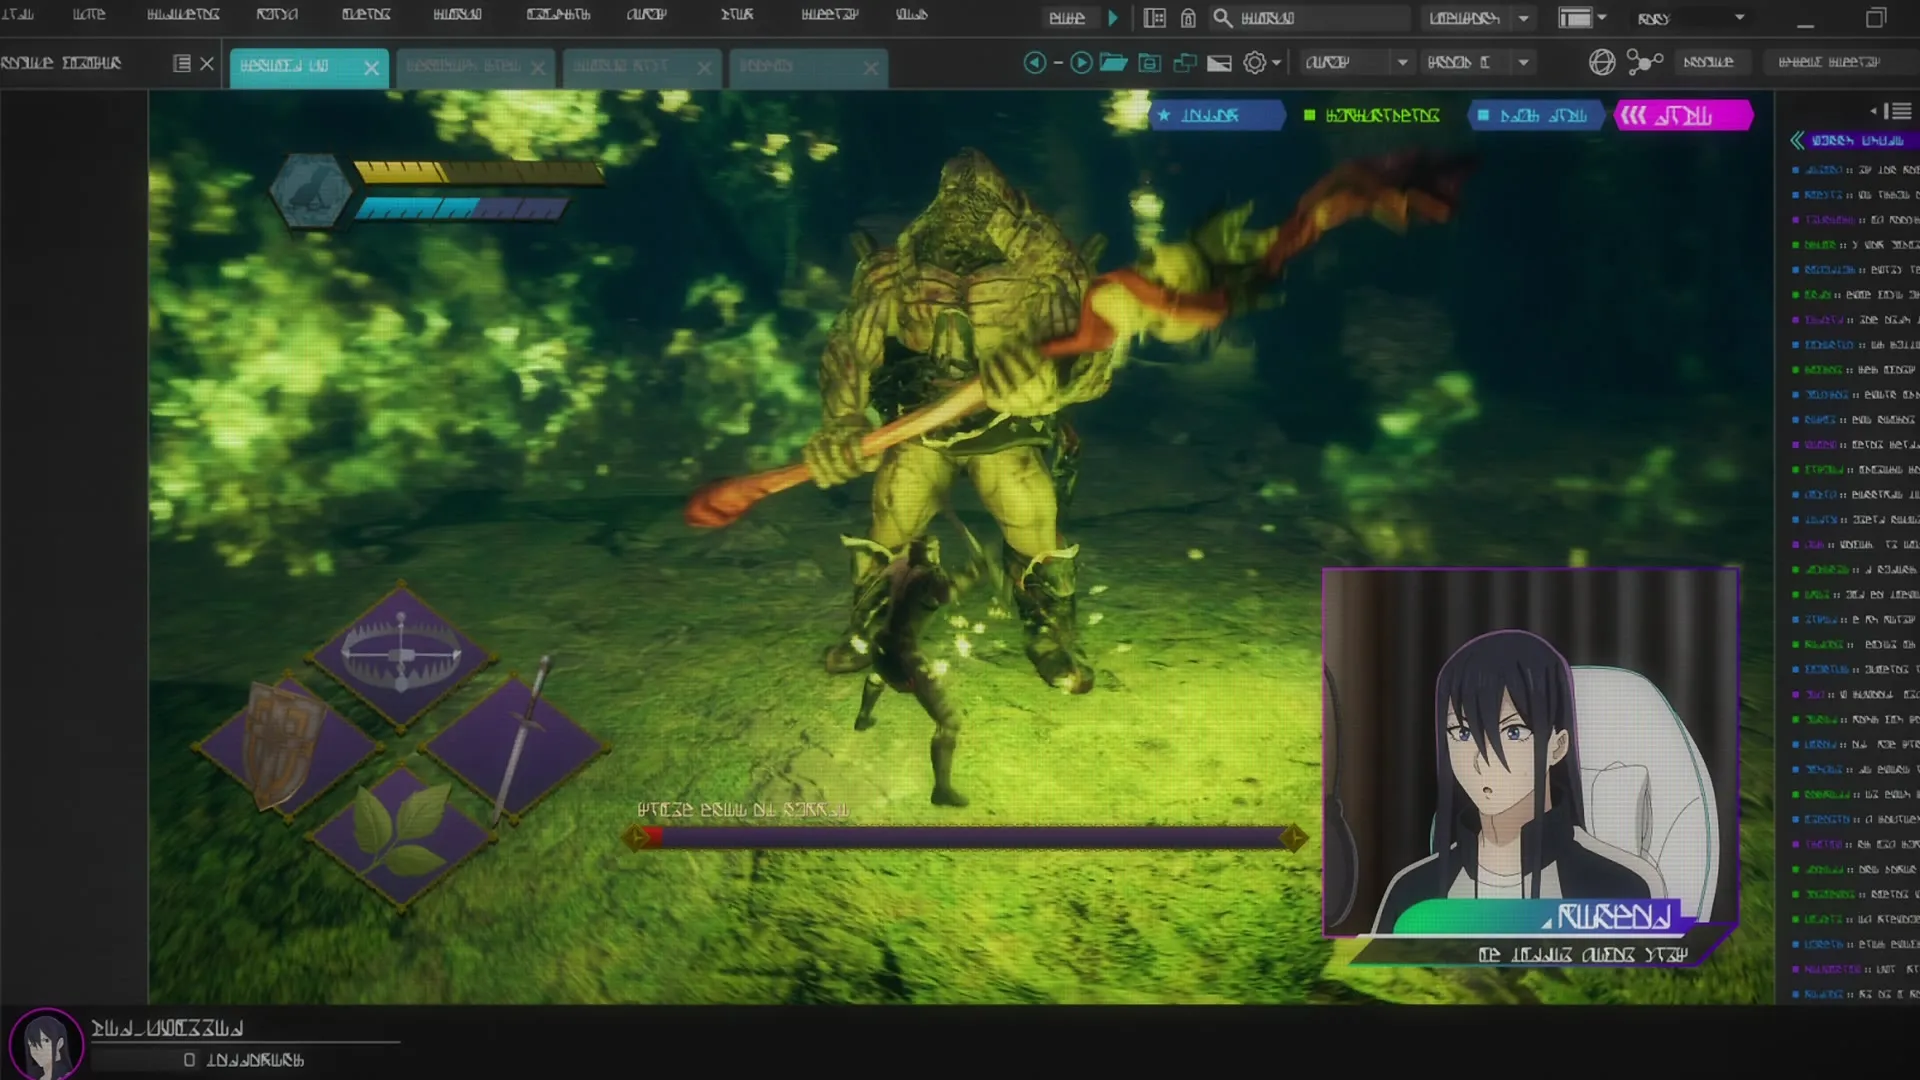Click the magenta triple-chevron pill
Viewport: 1920px width, 1080px height.
pyautogui.click(x=1683, y=115)
